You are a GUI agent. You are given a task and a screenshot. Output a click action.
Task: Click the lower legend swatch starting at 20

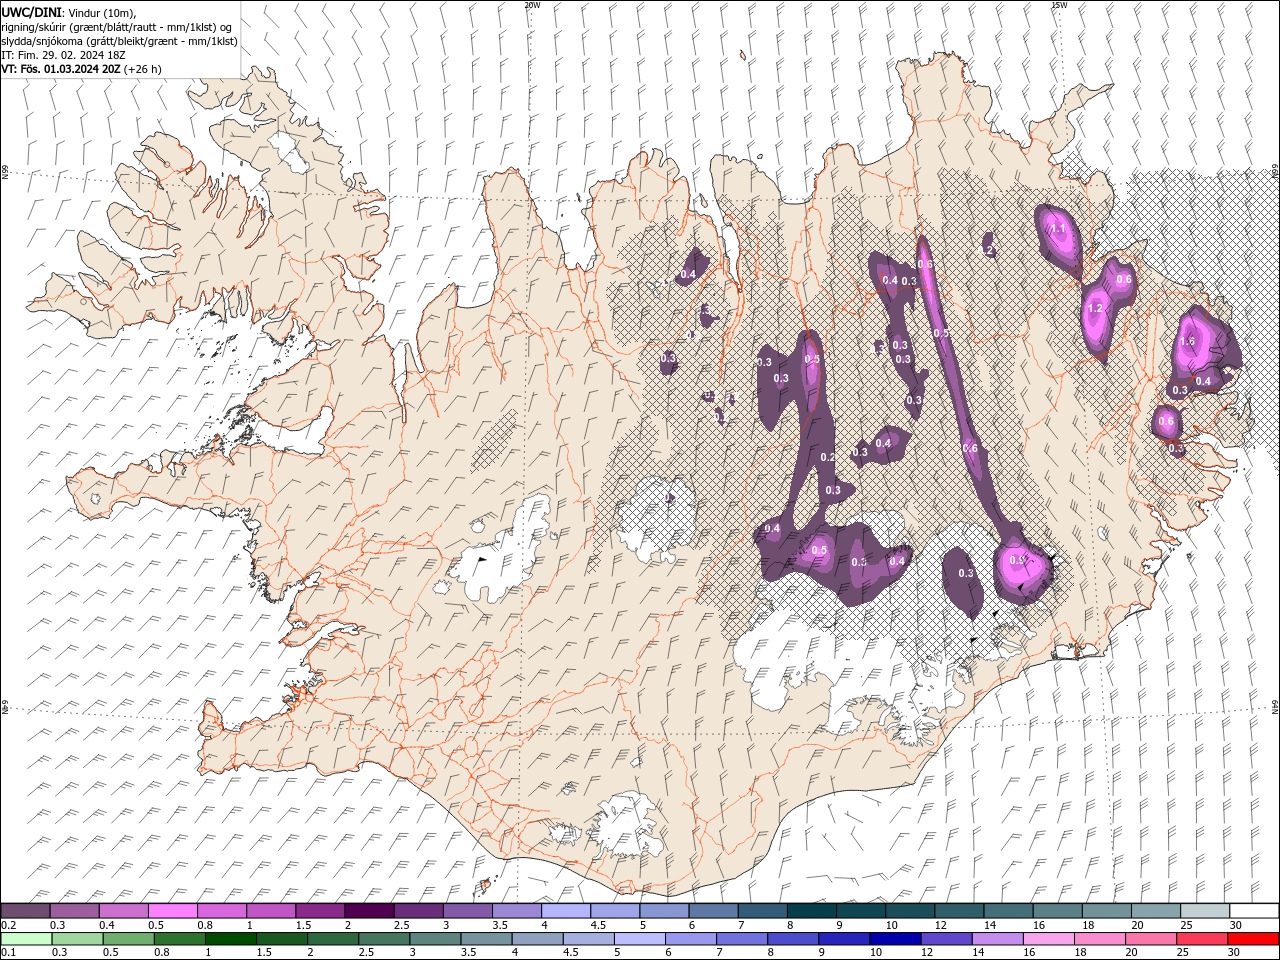tap(1151, 939)
